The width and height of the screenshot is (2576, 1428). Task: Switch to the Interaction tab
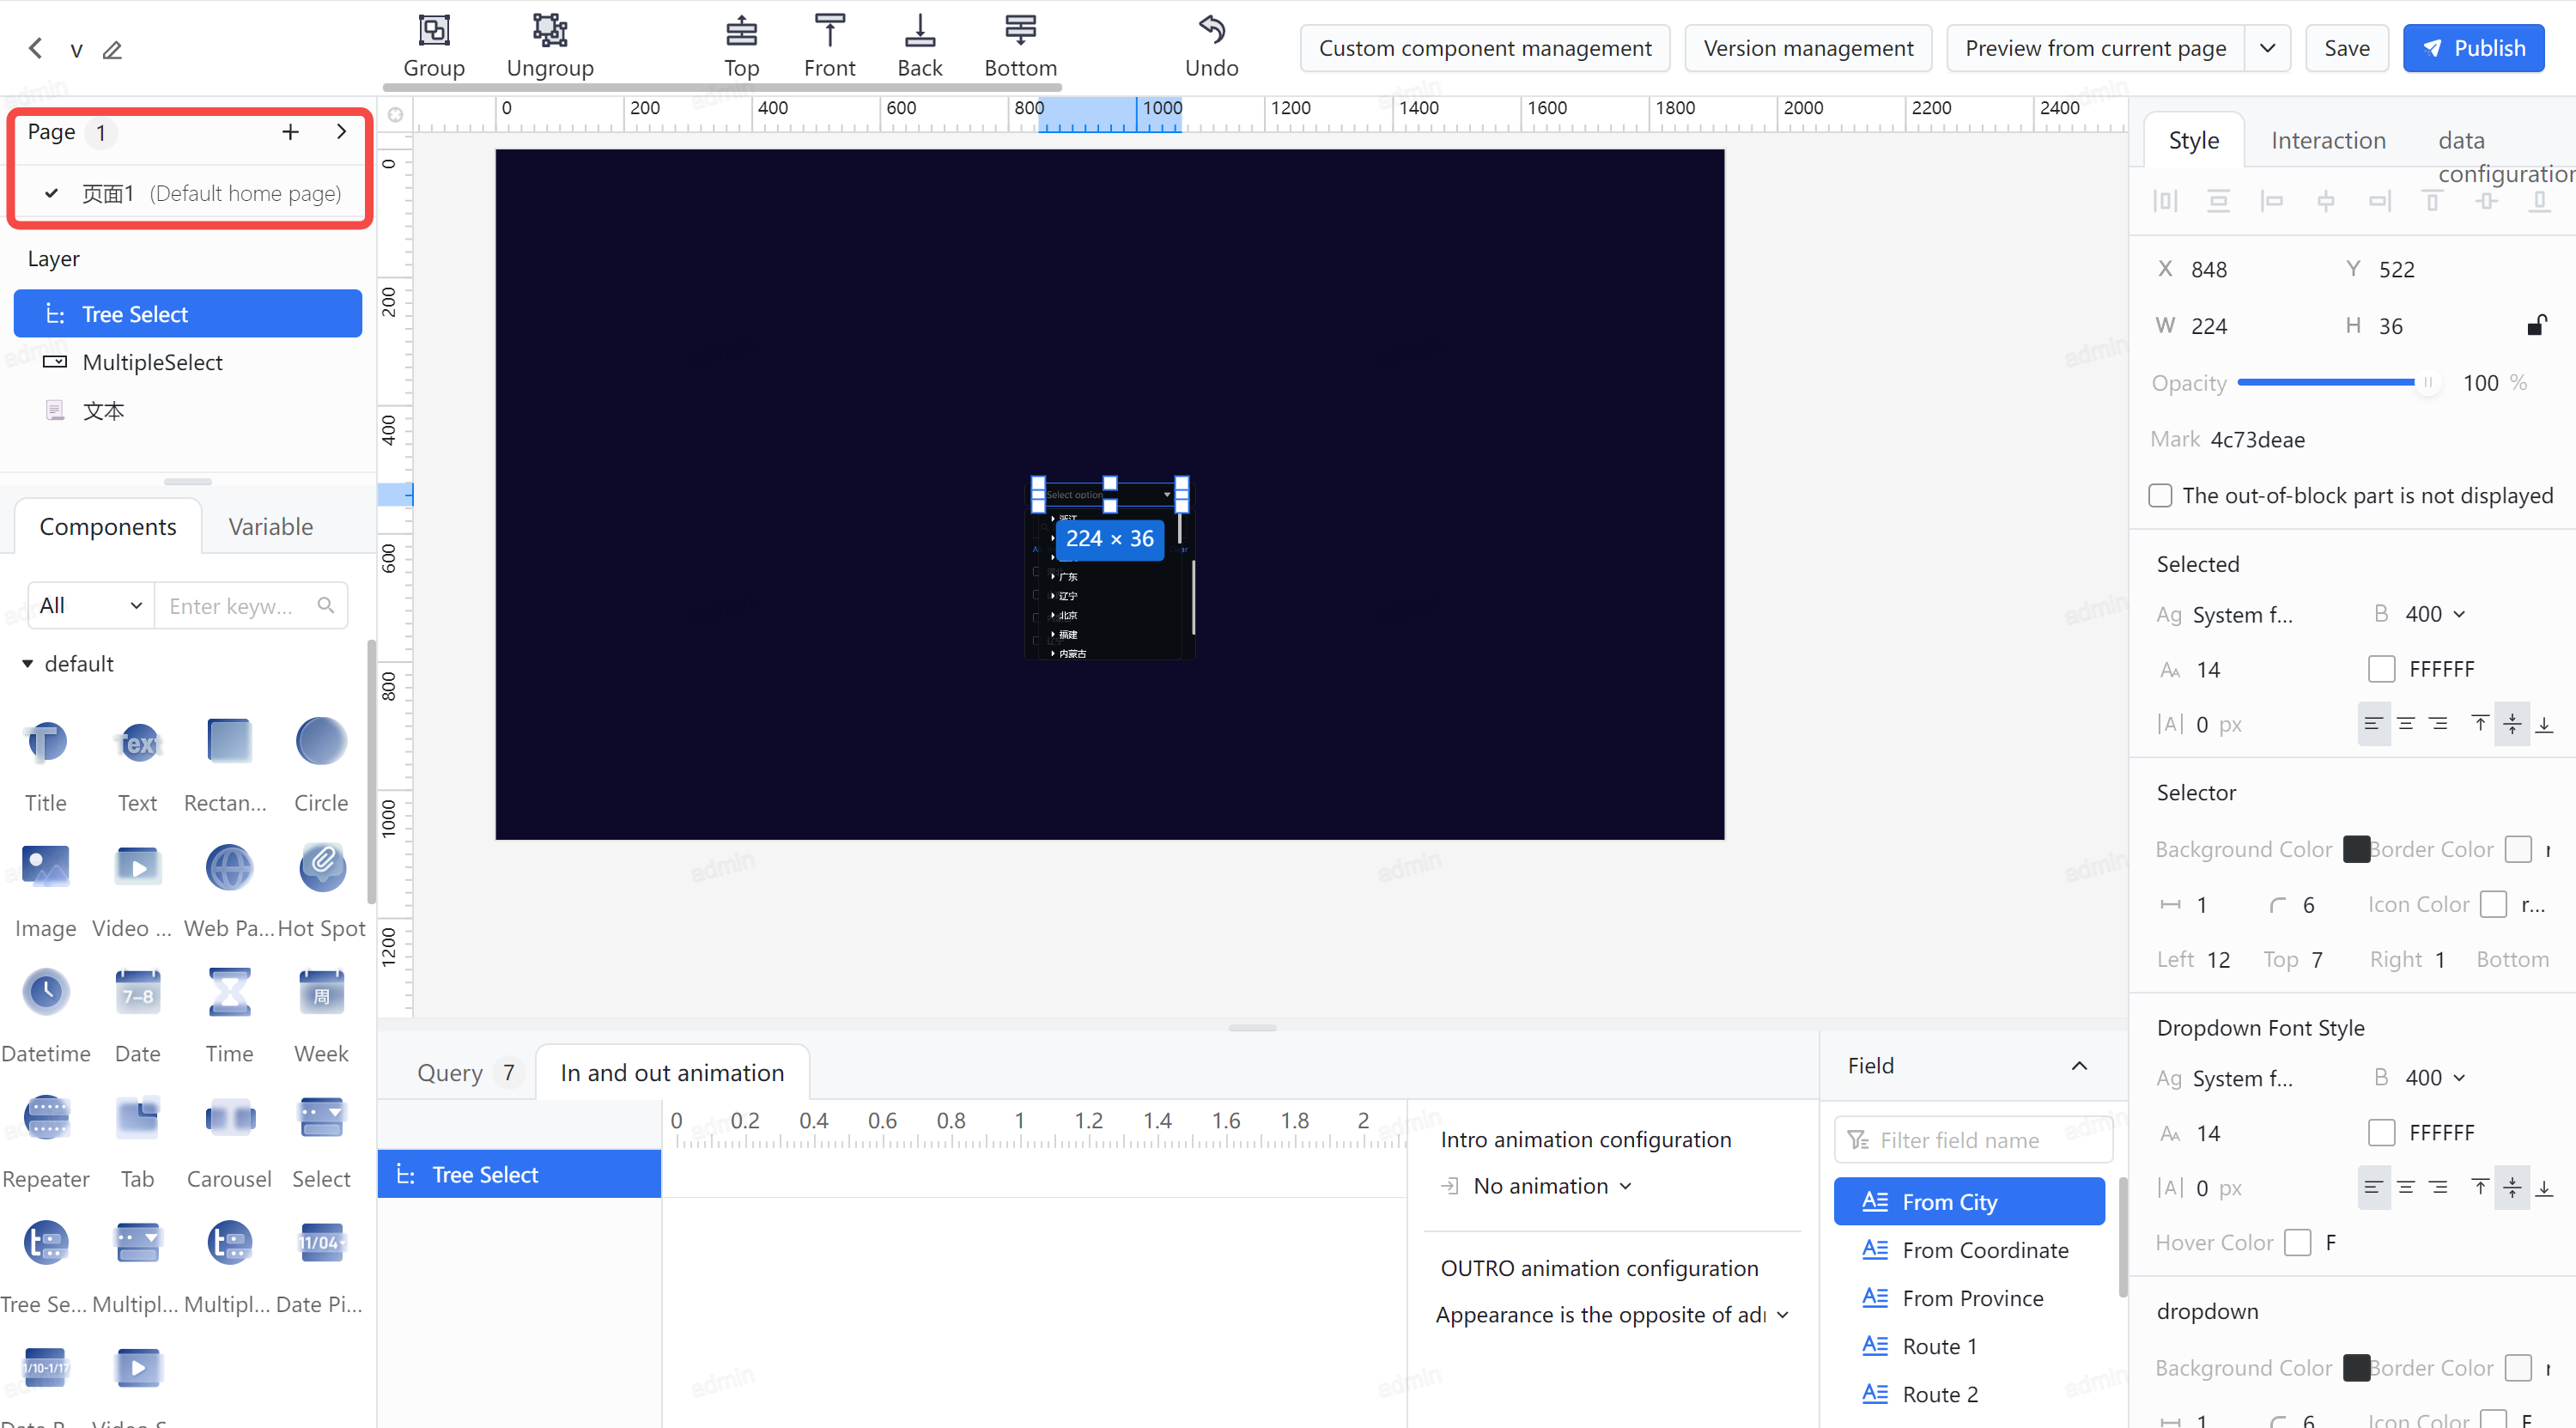pos(2327,140)
